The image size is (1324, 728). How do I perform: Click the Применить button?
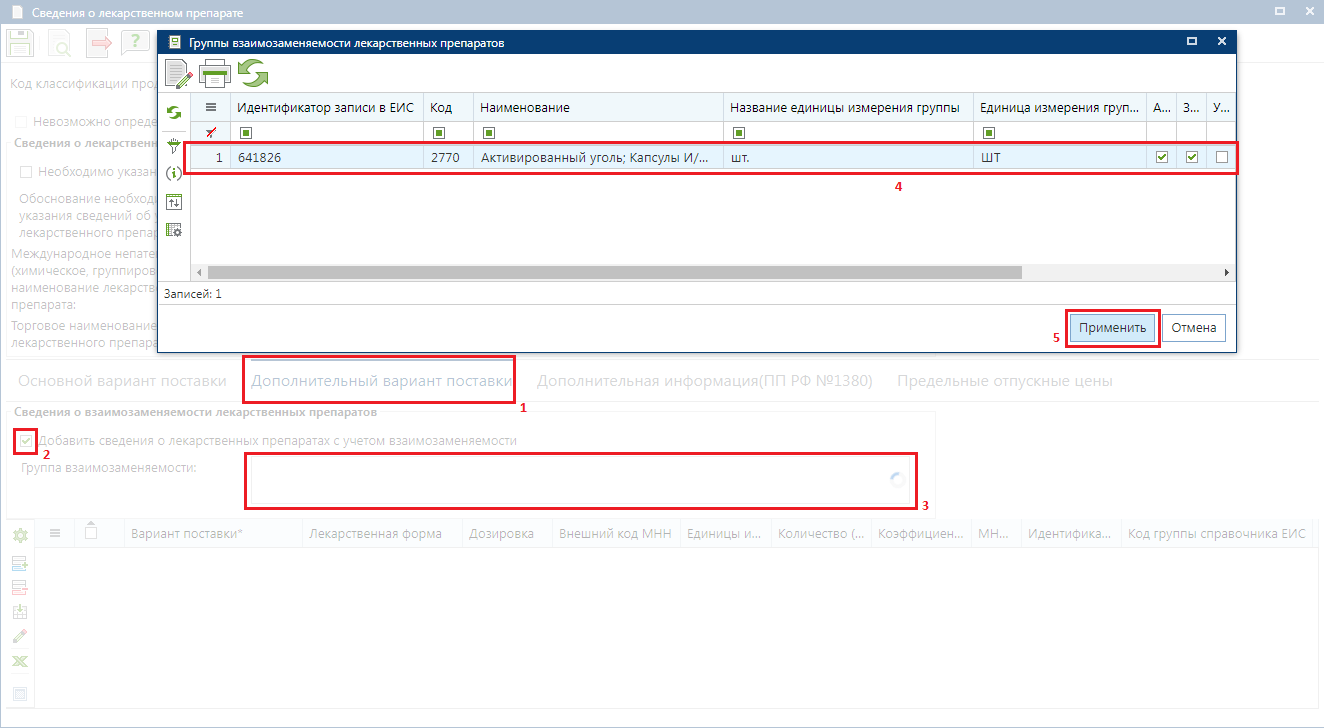click(1112, 328)
